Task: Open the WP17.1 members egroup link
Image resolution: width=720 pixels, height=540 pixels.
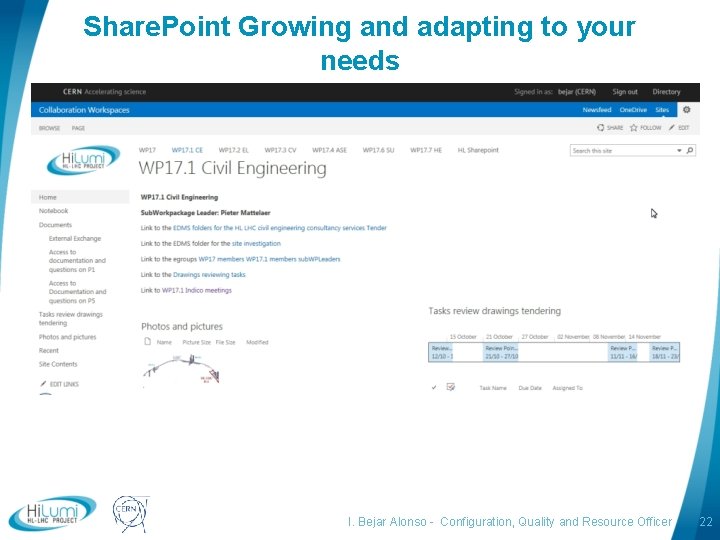Action: (x=271, y=259)
